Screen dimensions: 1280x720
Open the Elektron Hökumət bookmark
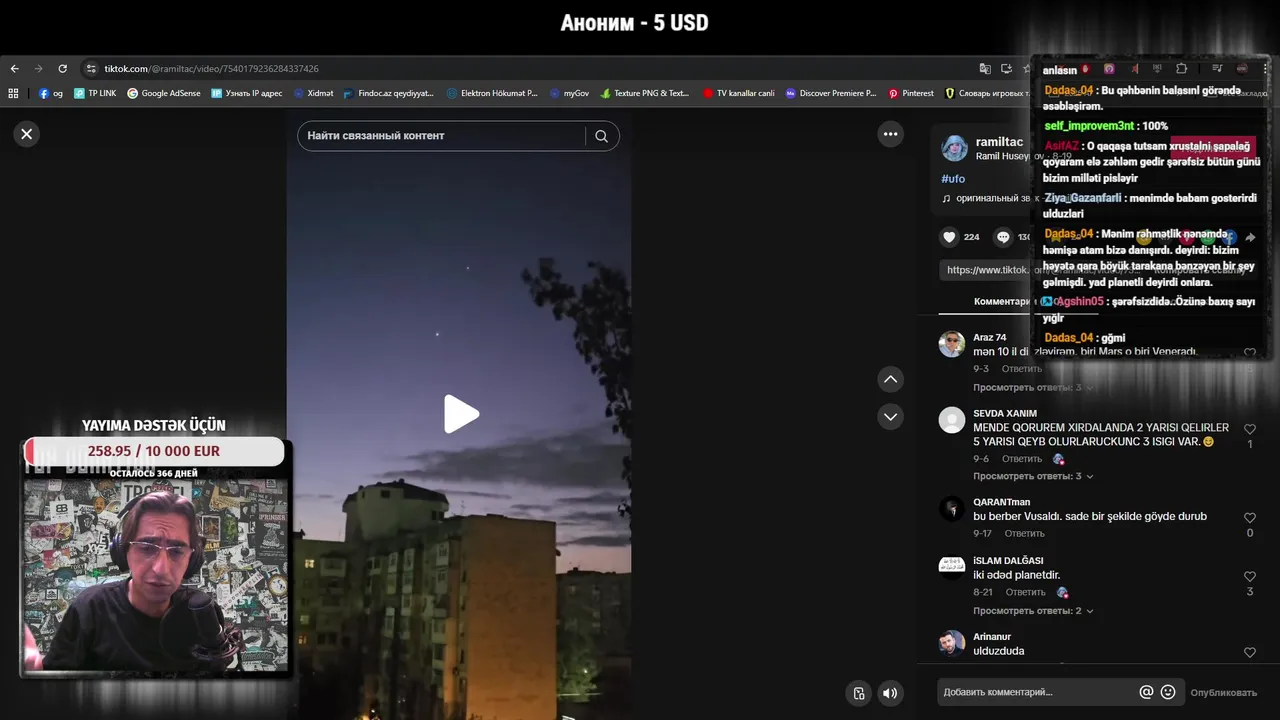click(x=492, y=93)
